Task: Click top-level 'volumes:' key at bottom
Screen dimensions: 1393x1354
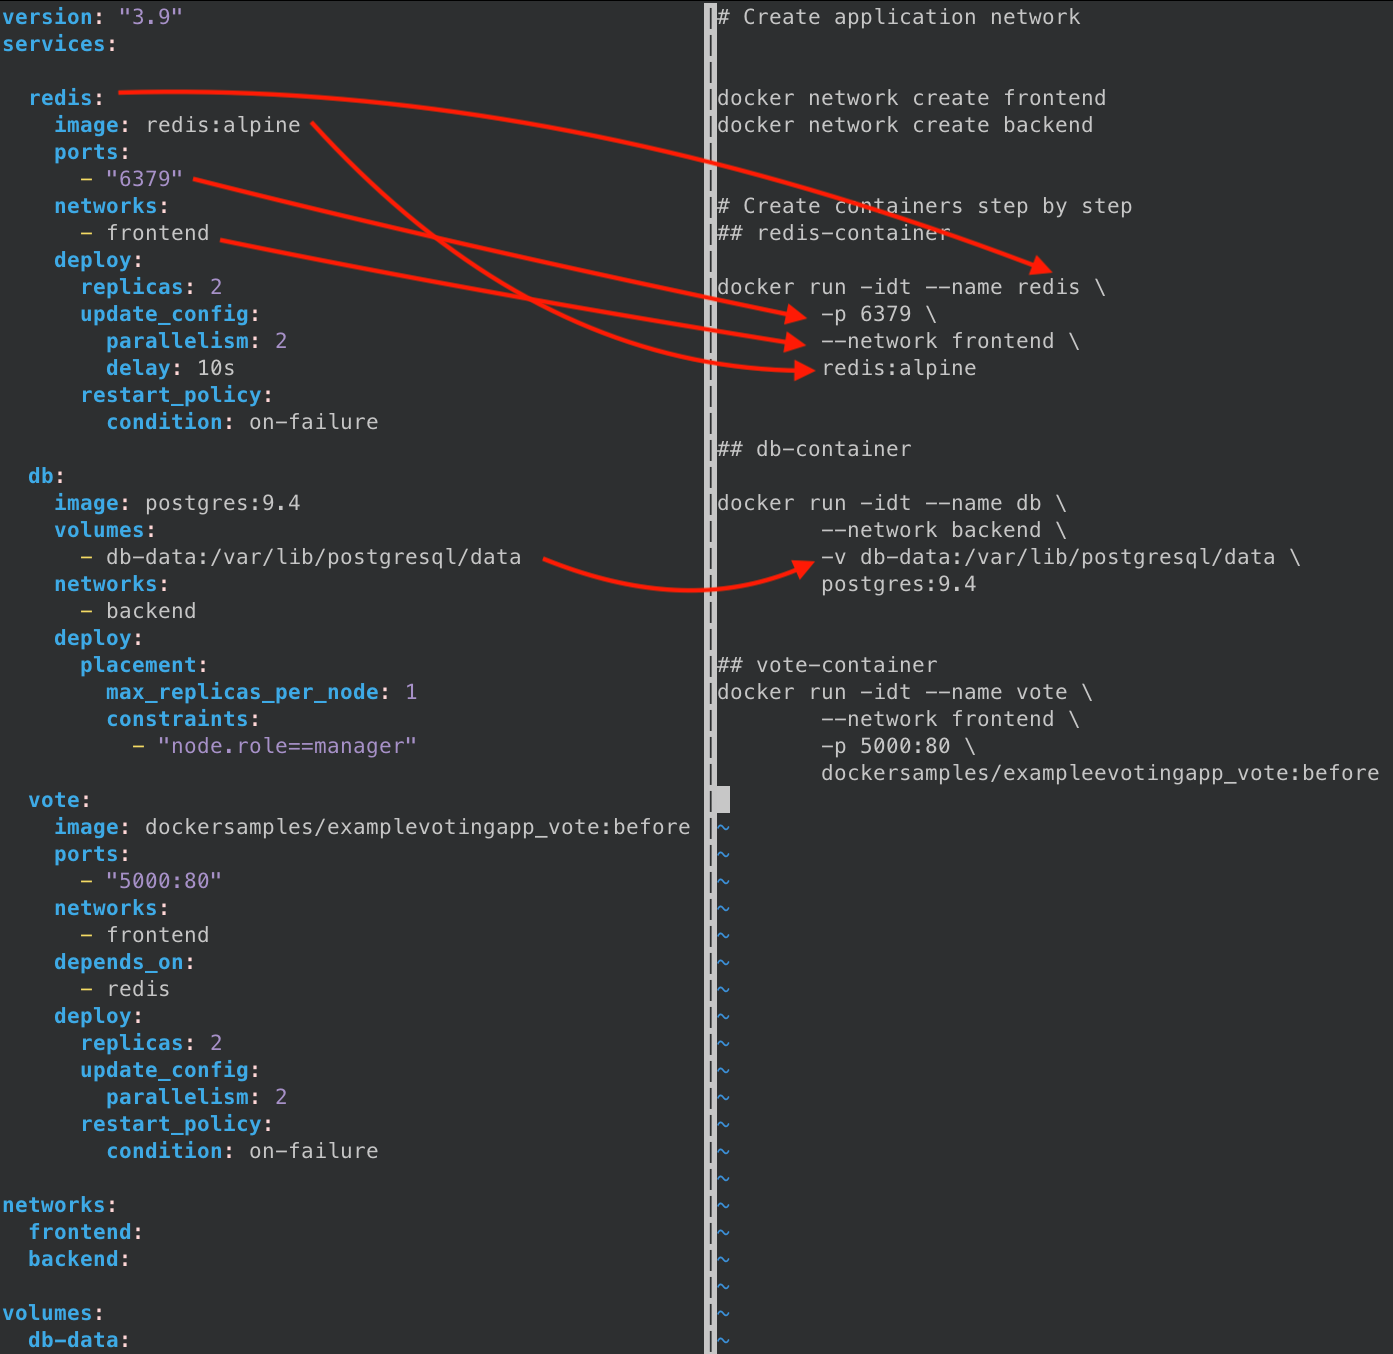Action: (53, 1313)
